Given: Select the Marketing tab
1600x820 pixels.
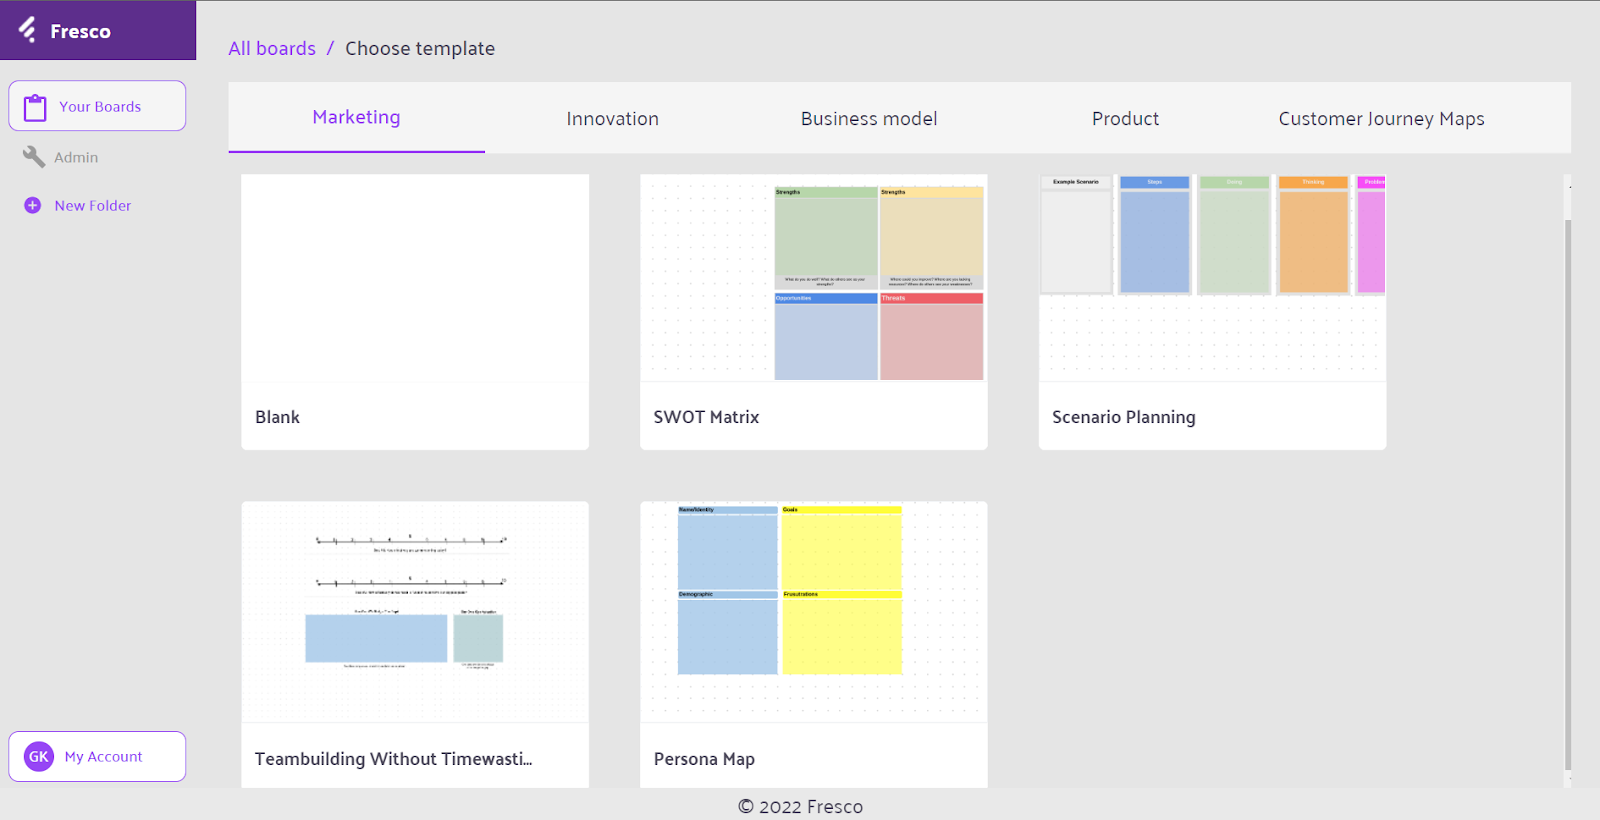Looking at the screenshot, I should coord(357,117).
